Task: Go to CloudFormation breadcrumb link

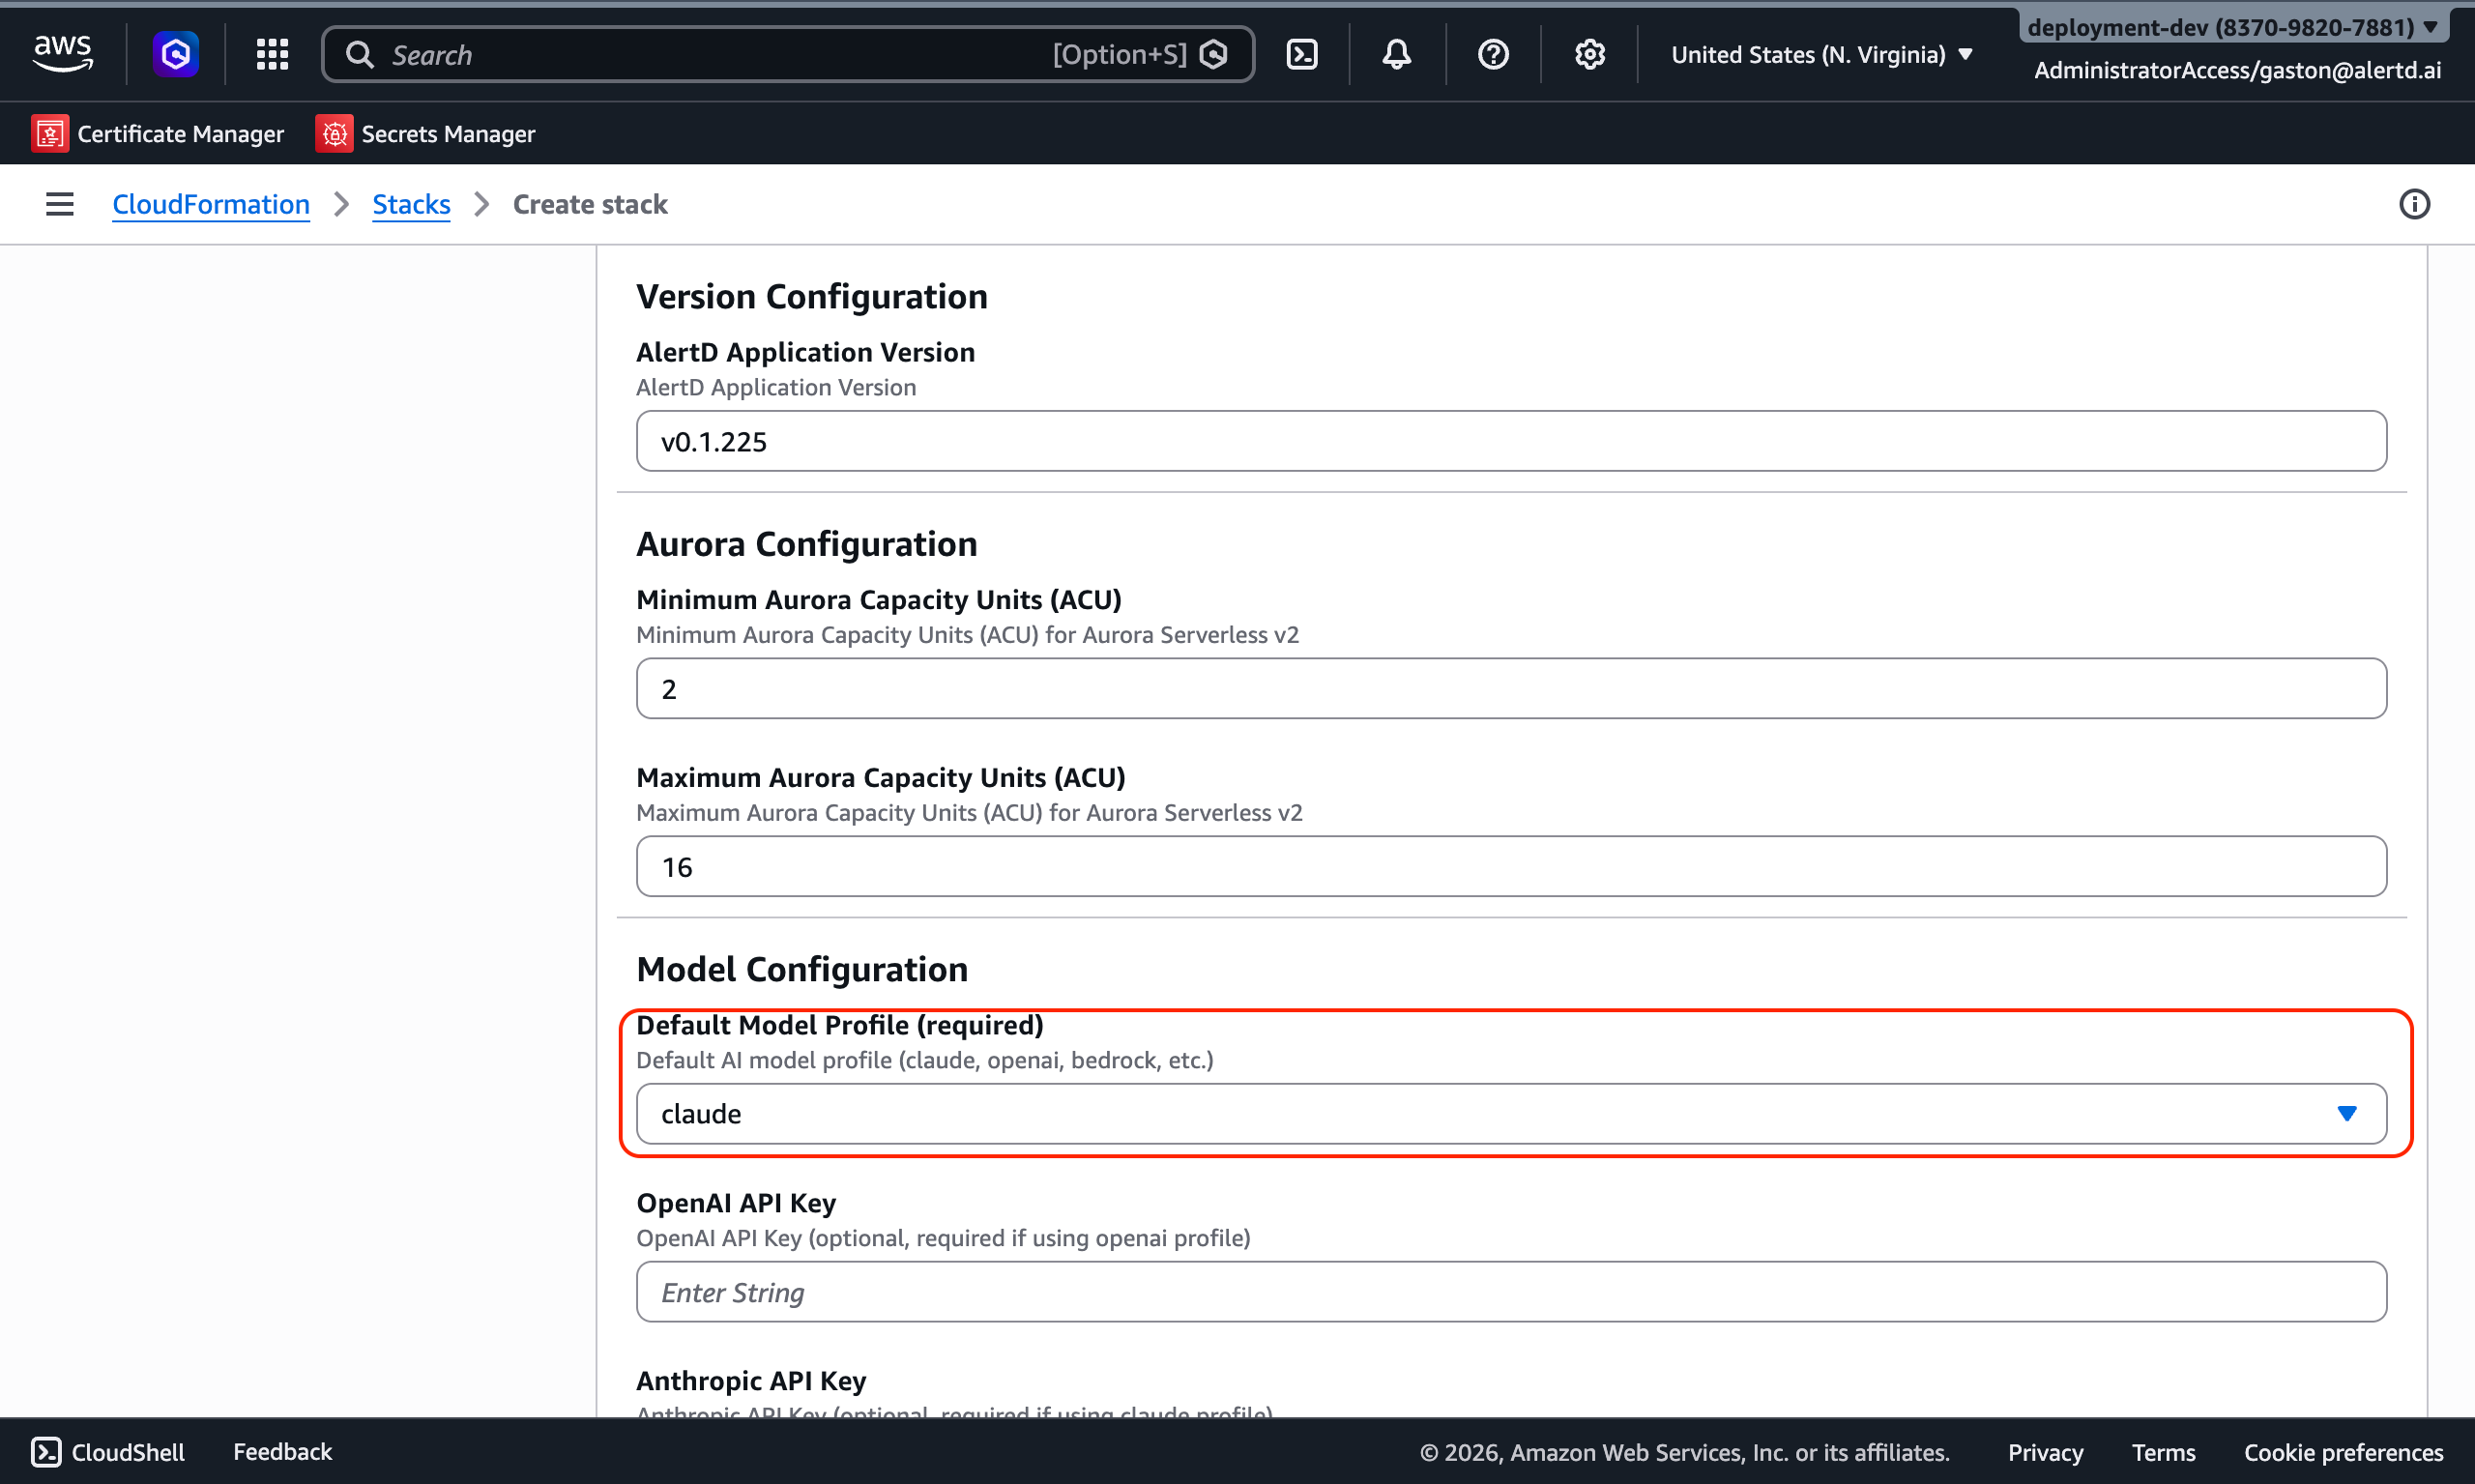Action: coord(211,204)
